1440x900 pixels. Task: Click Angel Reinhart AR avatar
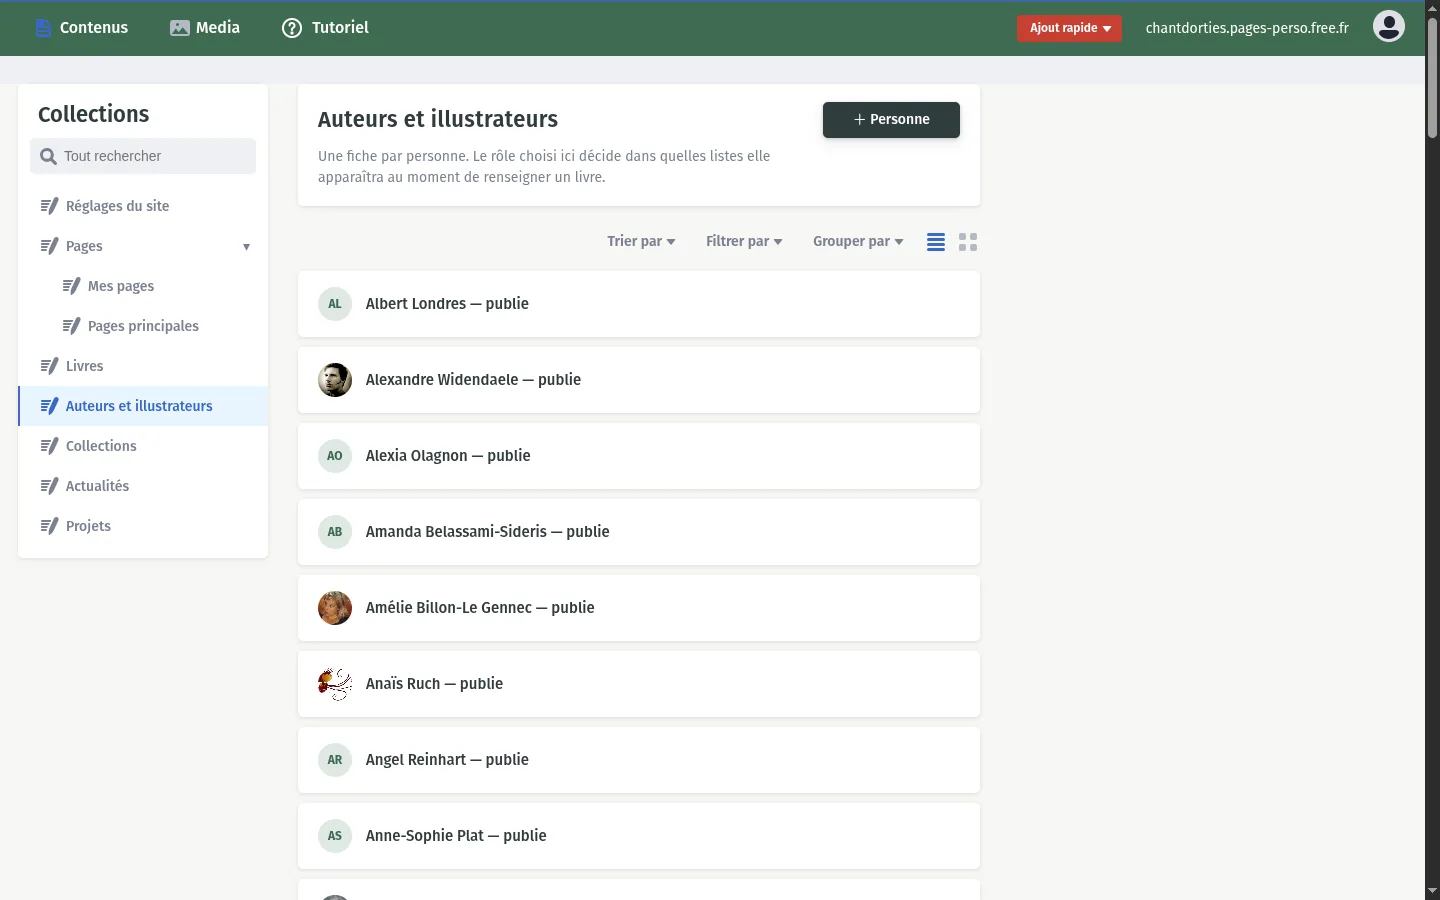pos(335,760)
